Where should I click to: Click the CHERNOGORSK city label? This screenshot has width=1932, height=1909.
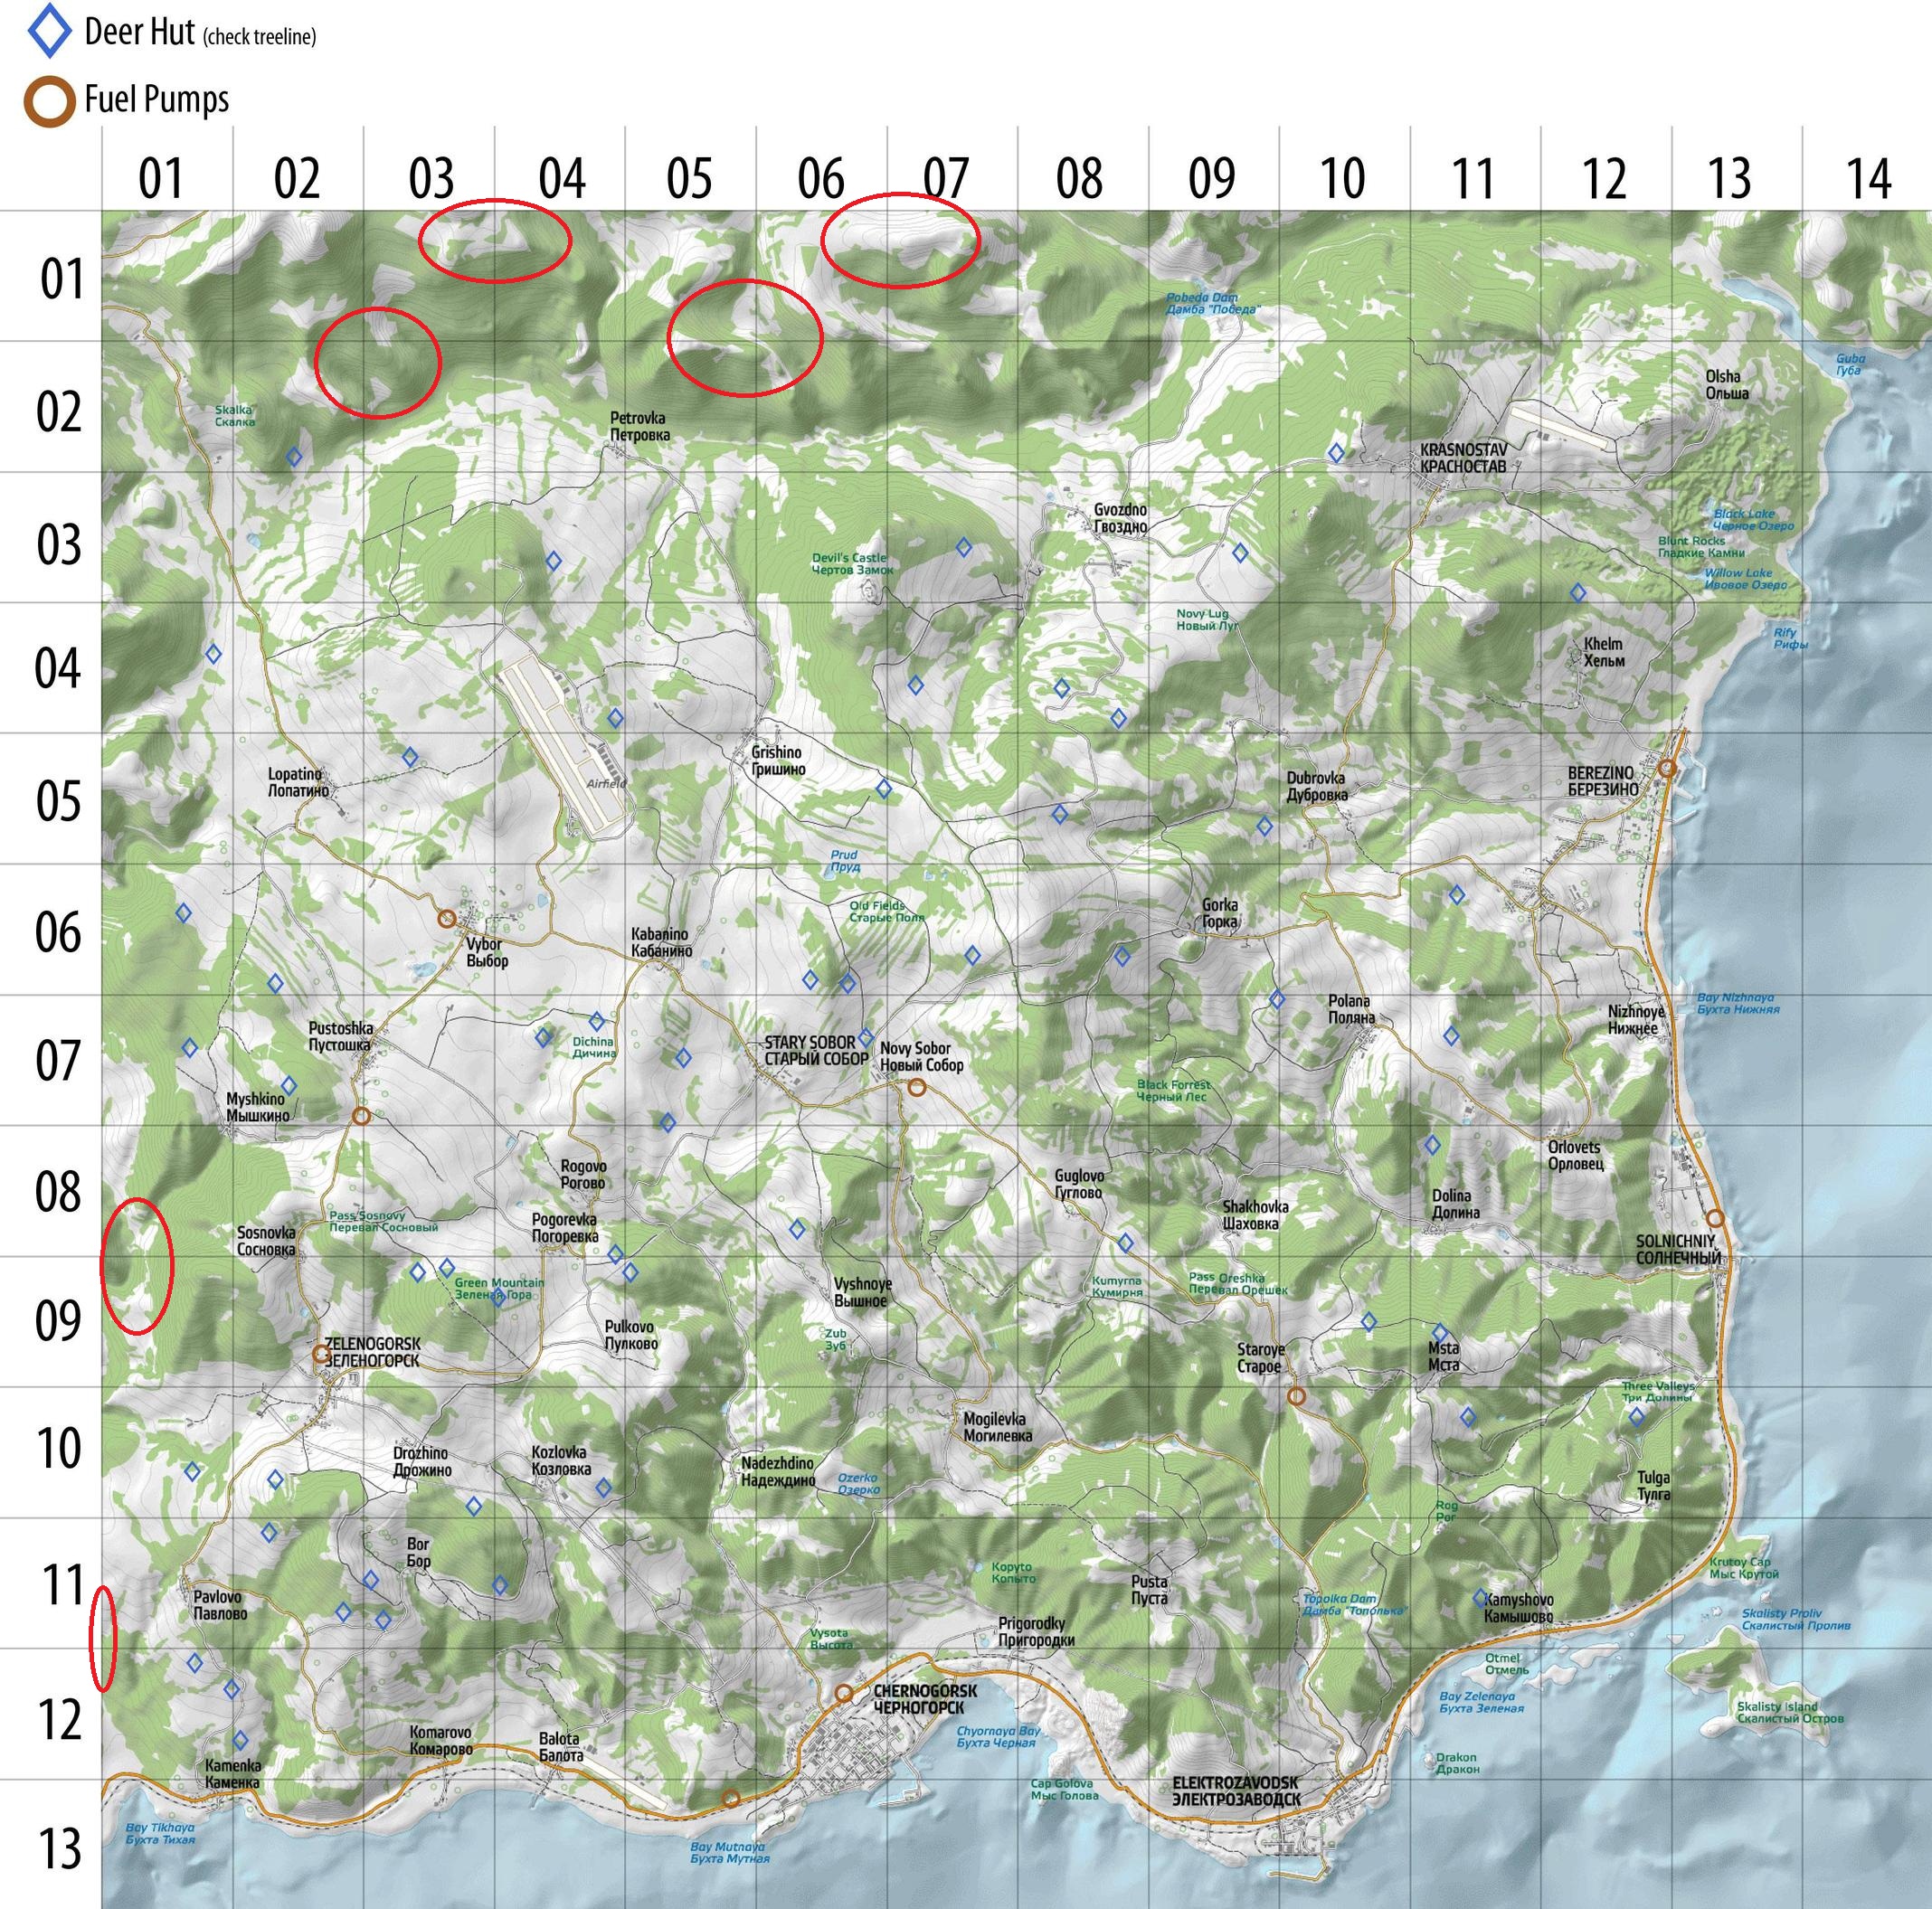tap(924, 1699)
